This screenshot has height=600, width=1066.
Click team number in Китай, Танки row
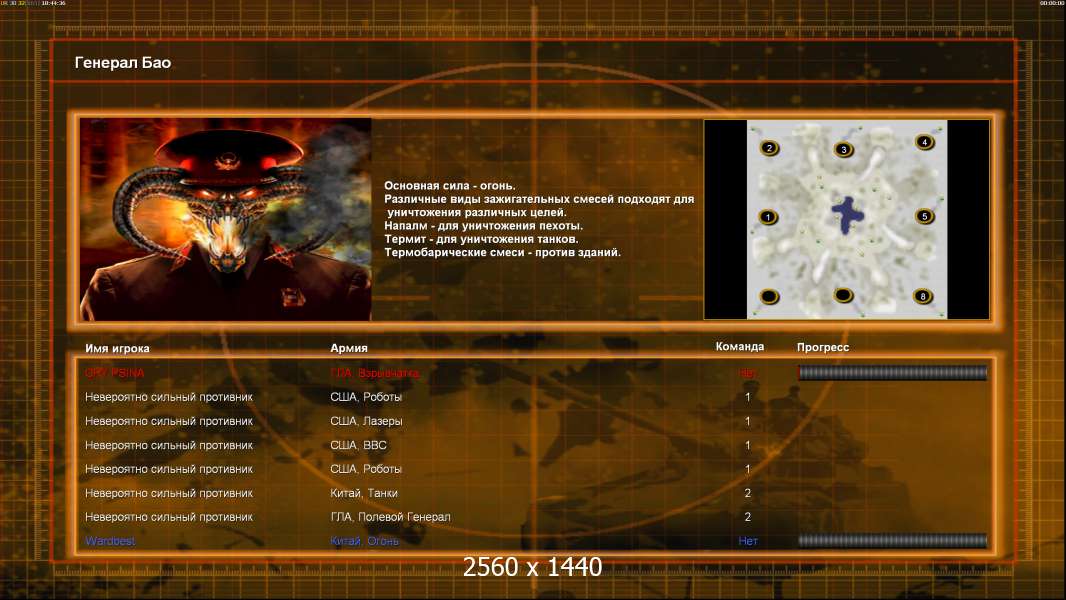pyautogui.click(x=748, y=493)
